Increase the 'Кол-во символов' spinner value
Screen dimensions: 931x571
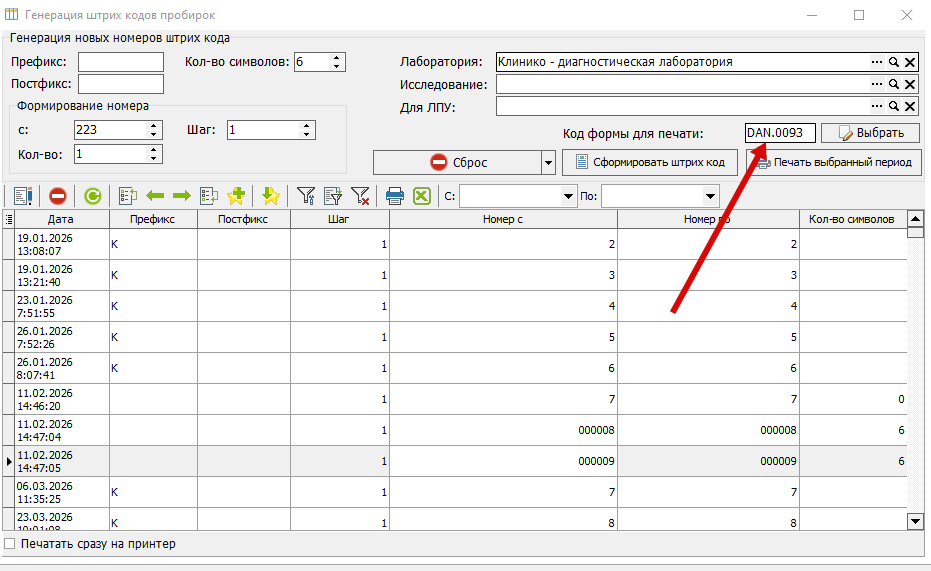click(x=337, y=58)
